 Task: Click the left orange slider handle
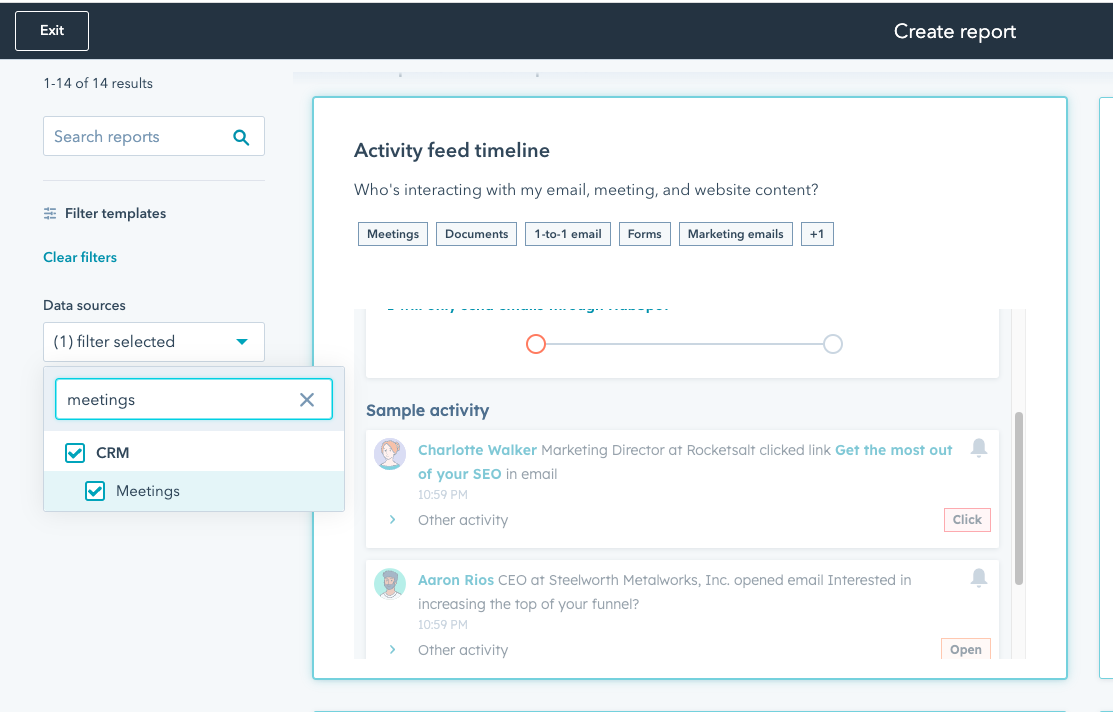(x=536, y=344)
